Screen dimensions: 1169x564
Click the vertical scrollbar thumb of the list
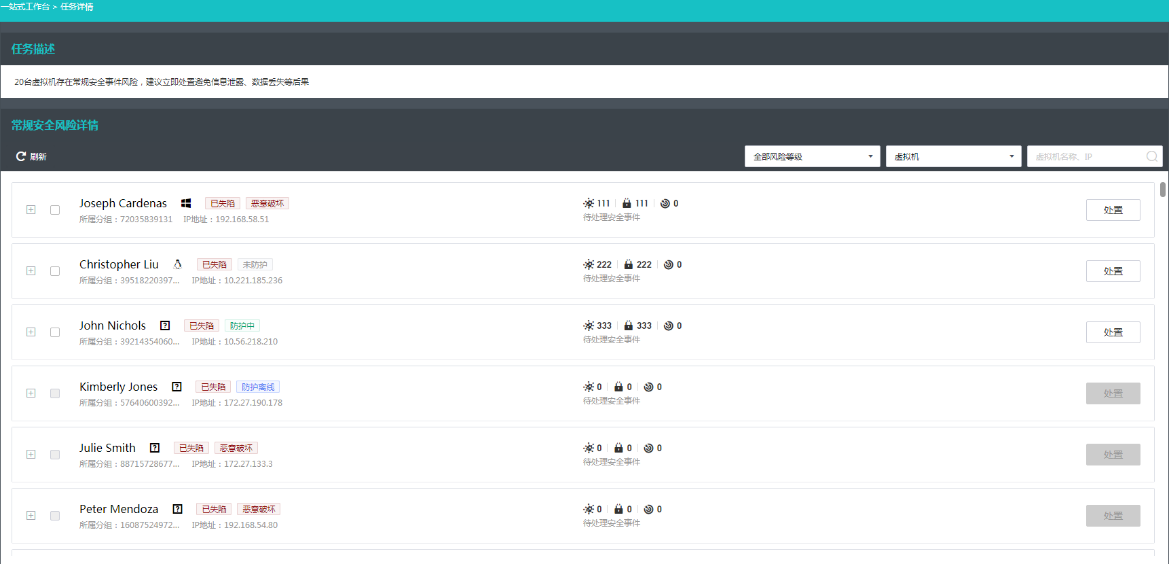1163,190
